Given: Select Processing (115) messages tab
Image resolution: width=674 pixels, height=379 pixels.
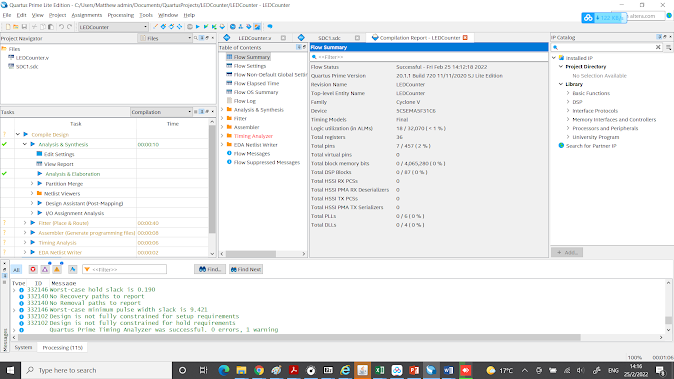Looking at the screenshot, I should (62, 347).
